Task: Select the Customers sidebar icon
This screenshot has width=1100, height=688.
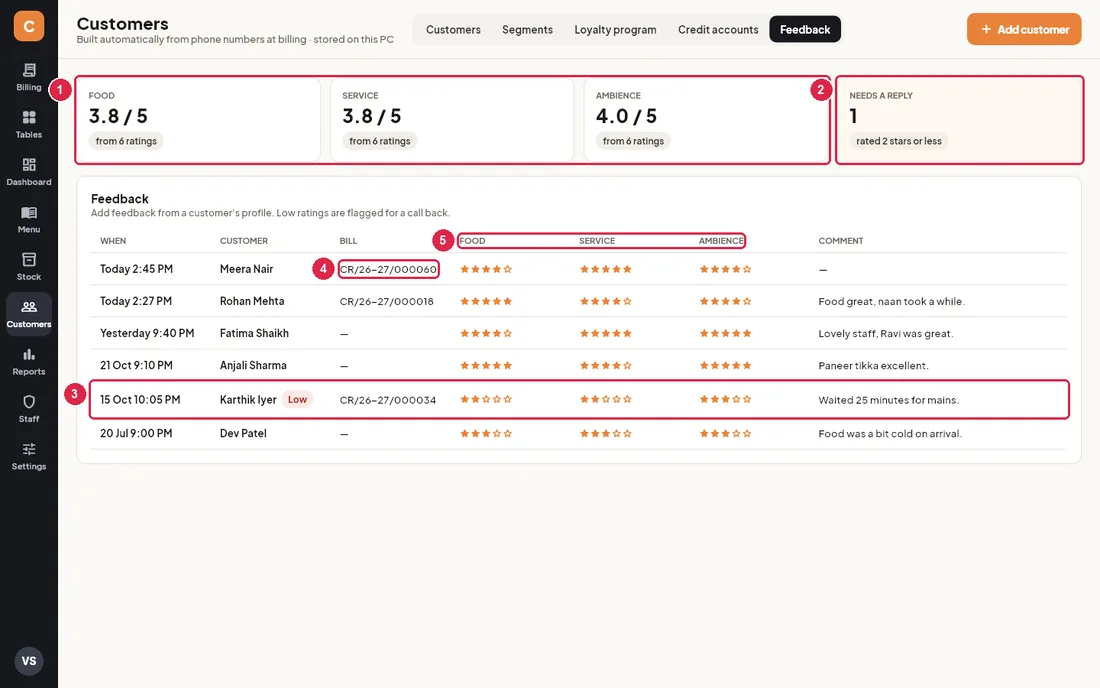Action: pyautogui.click(x=29, y=314)
